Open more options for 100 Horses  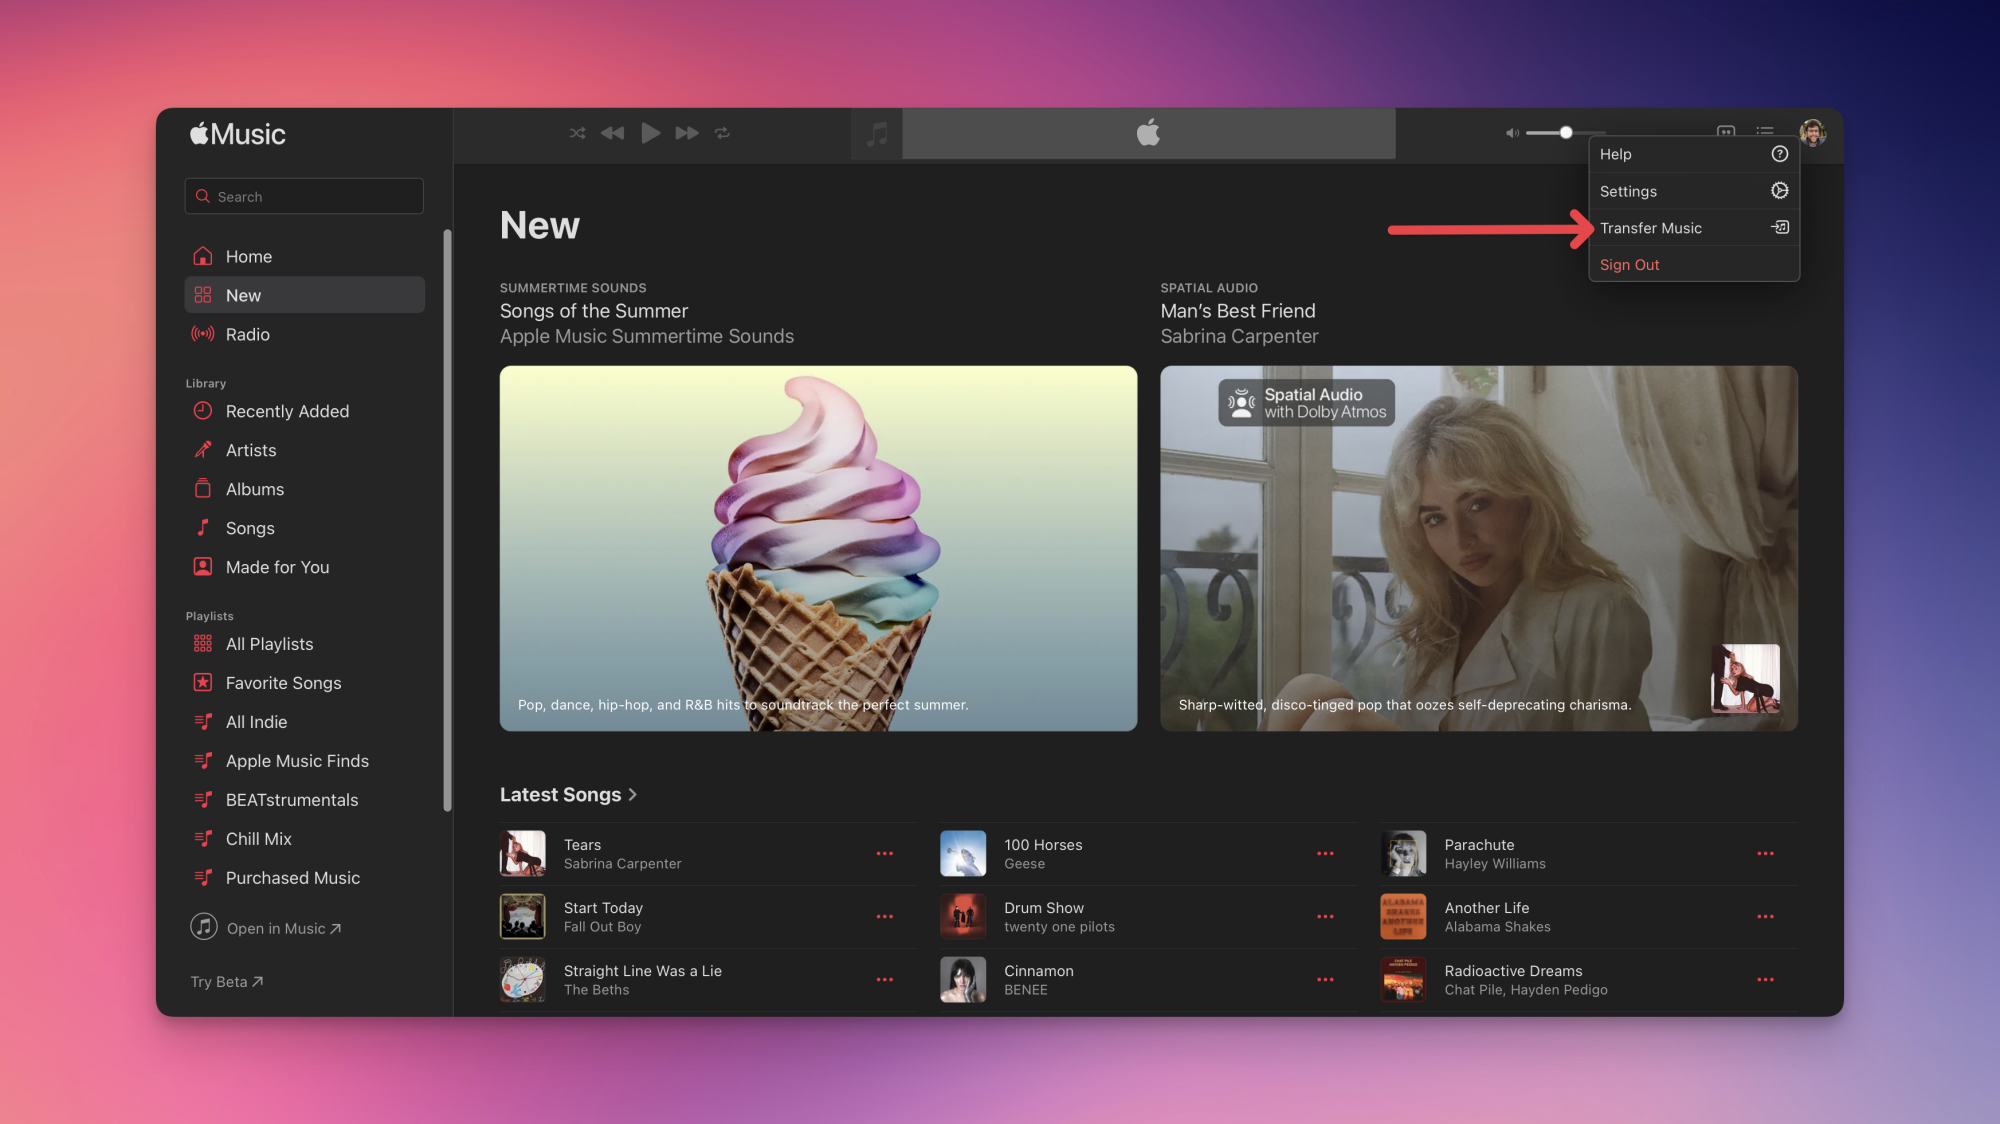1325,854
